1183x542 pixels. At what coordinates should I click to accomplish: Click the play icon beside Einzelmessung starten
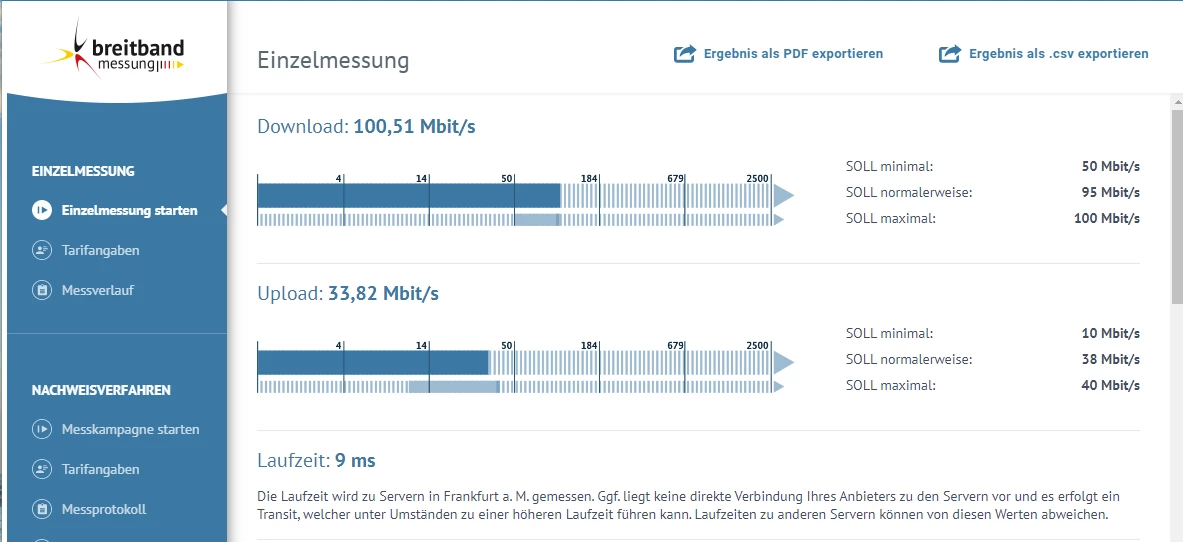coord(42,210)
